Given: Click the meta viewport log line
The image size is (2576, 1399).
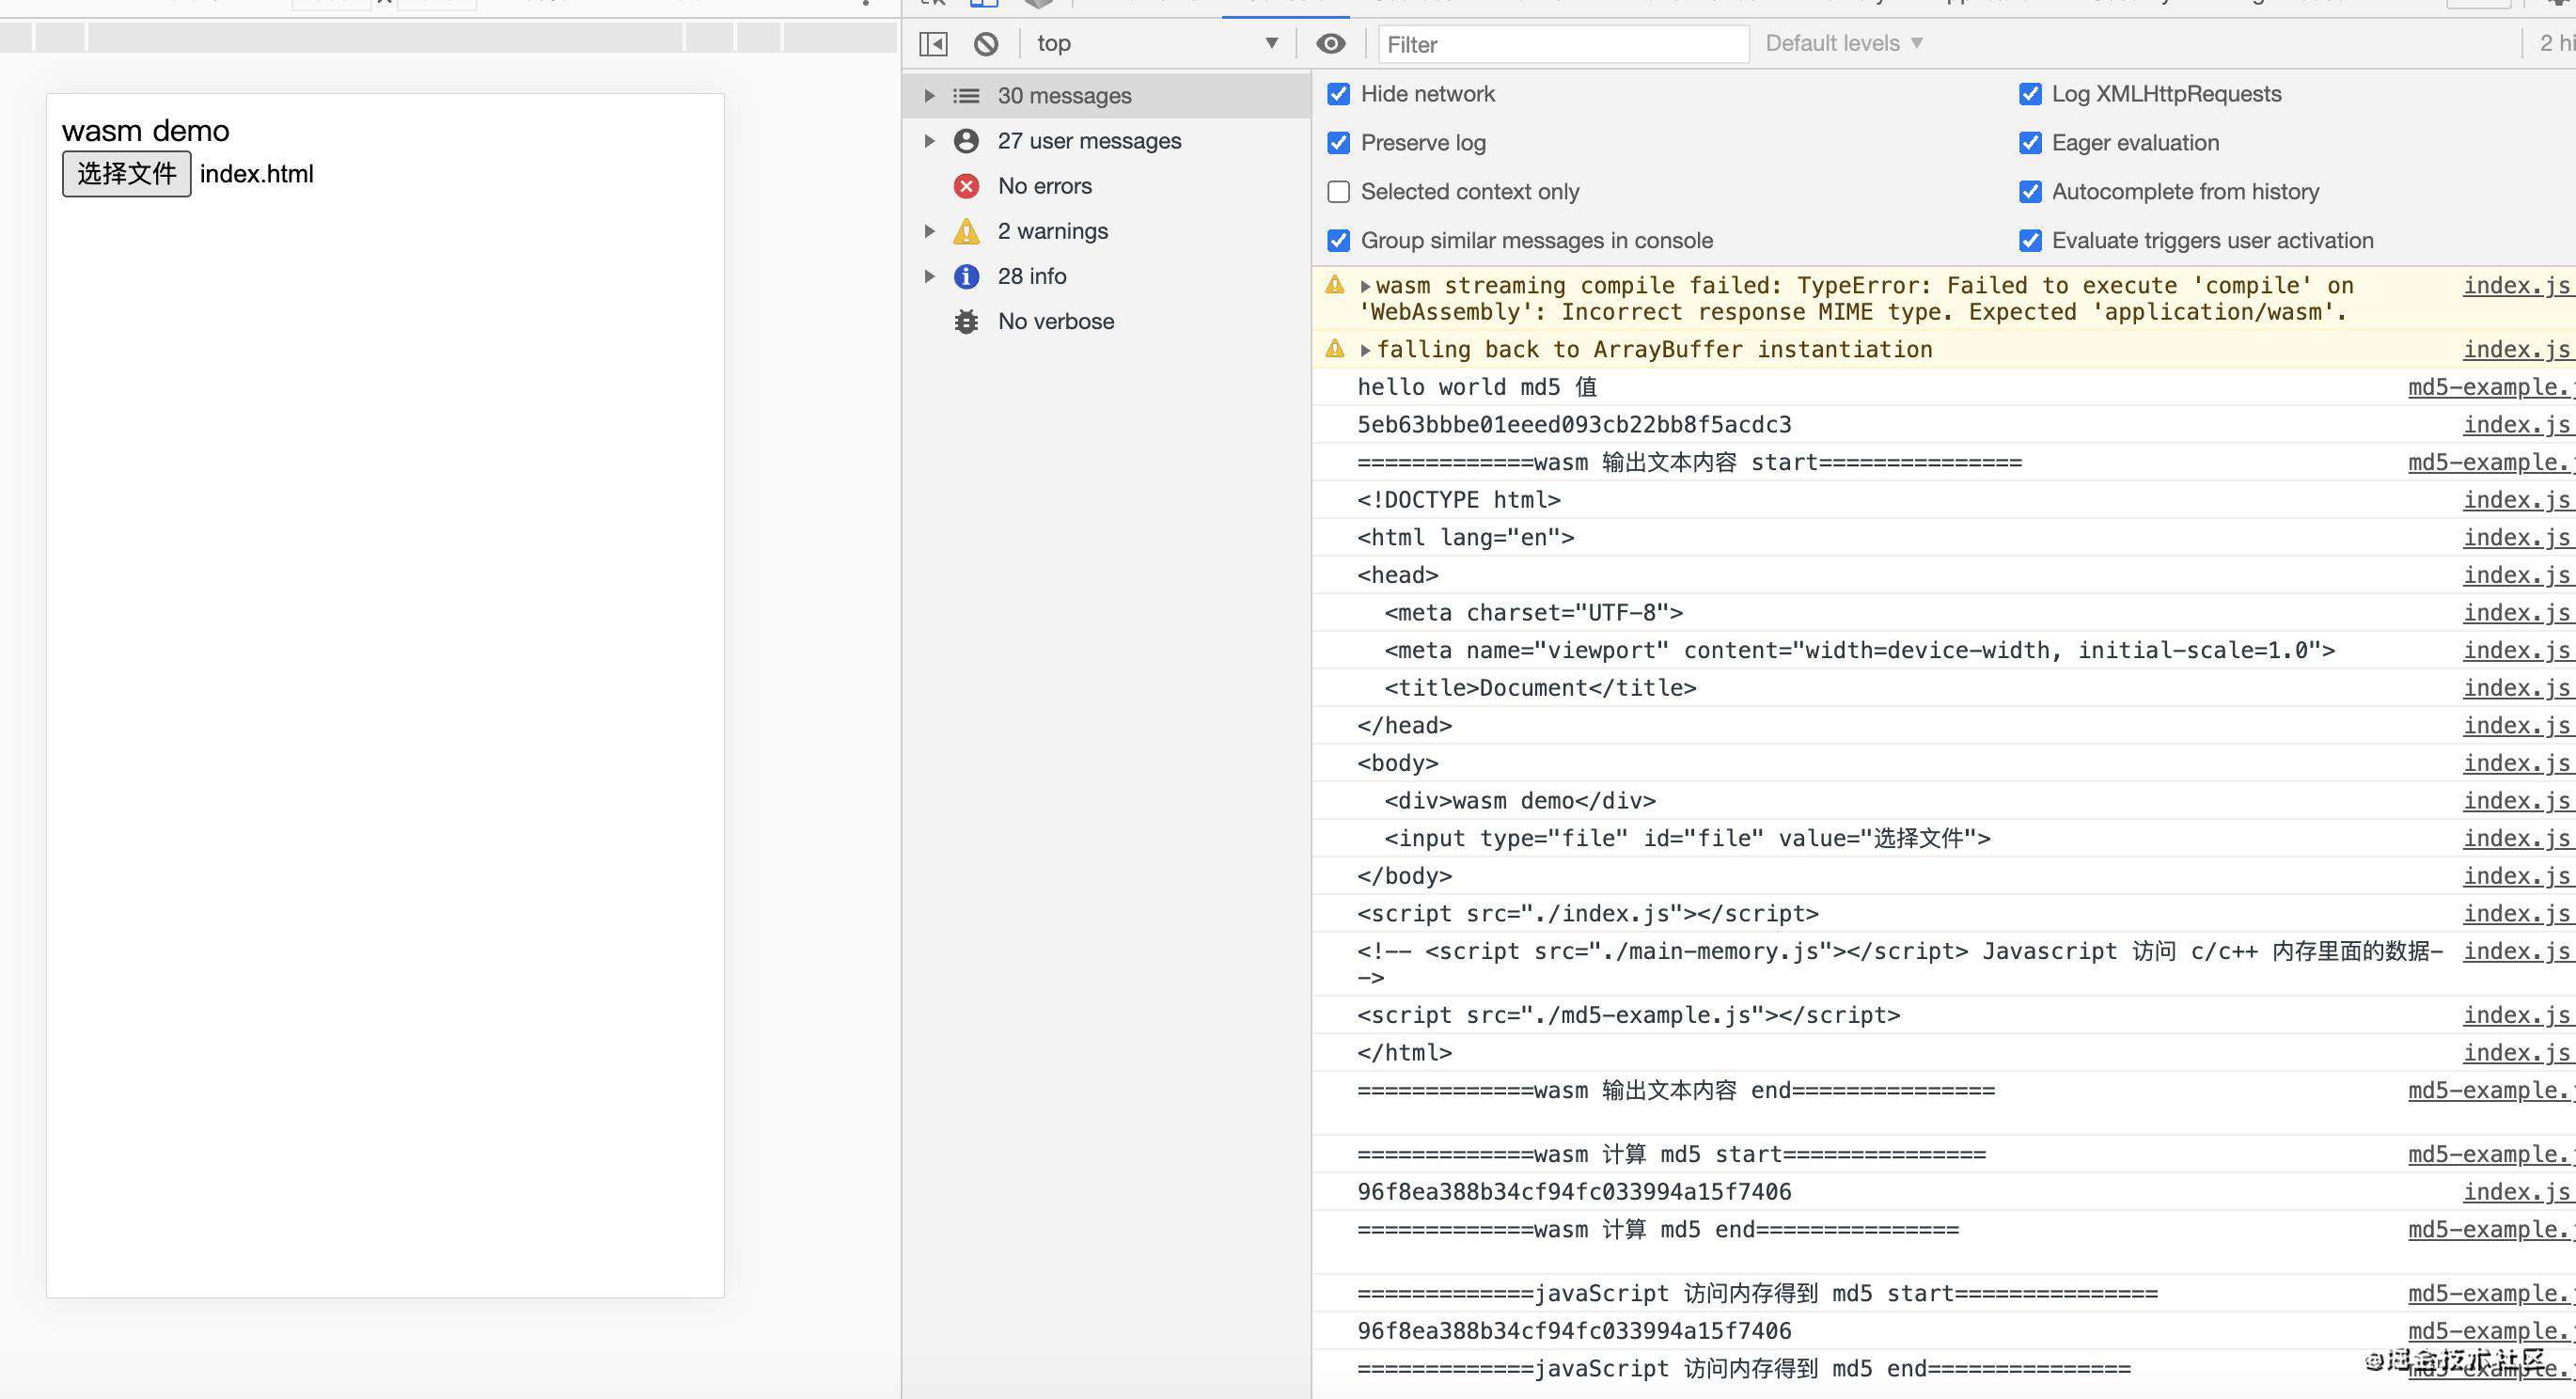Looking at the screenshot, I should point(1859,651).
